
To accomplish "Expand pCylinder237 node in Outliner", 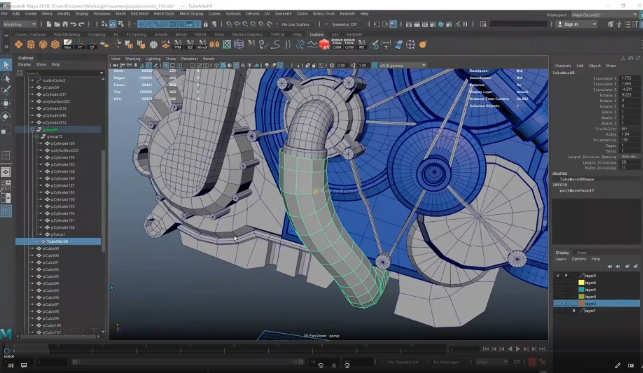I will 32,94.
